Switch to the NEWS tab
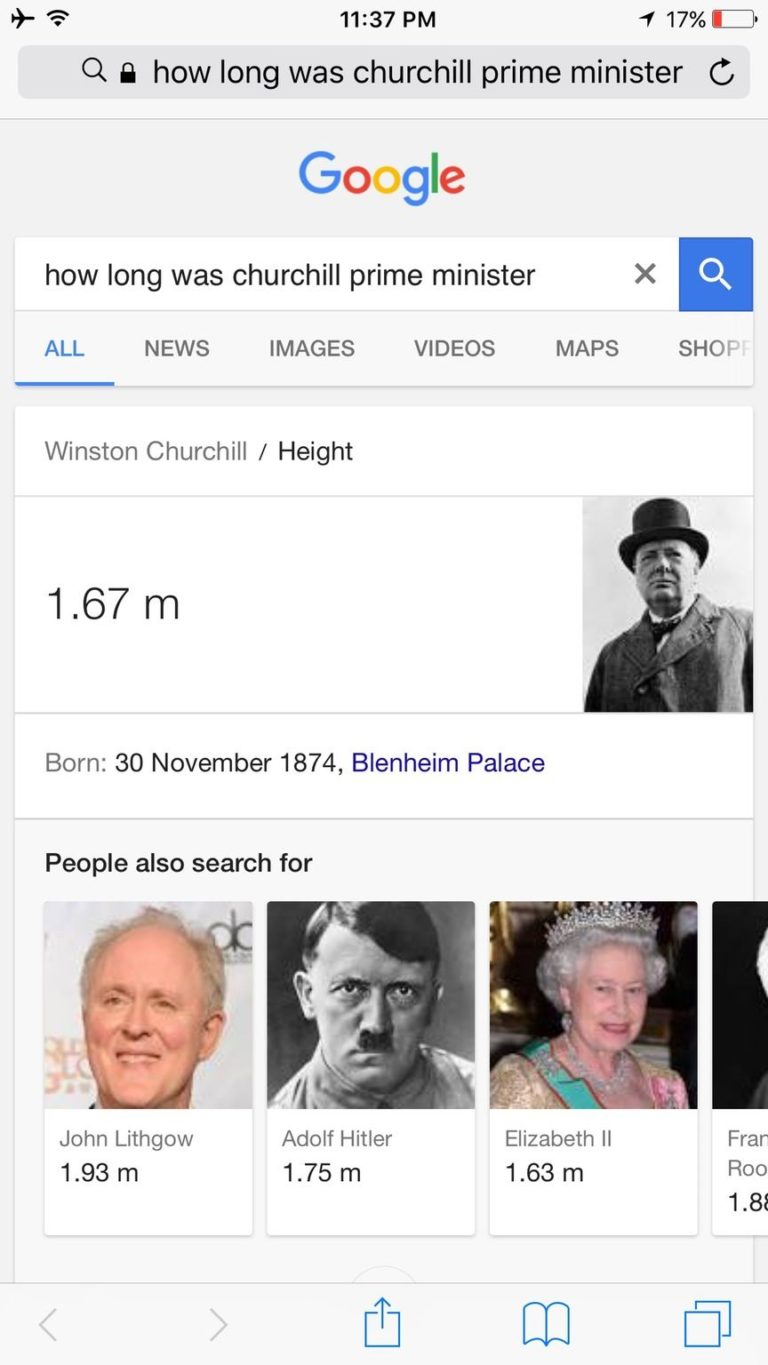 [x=176, y=348]
